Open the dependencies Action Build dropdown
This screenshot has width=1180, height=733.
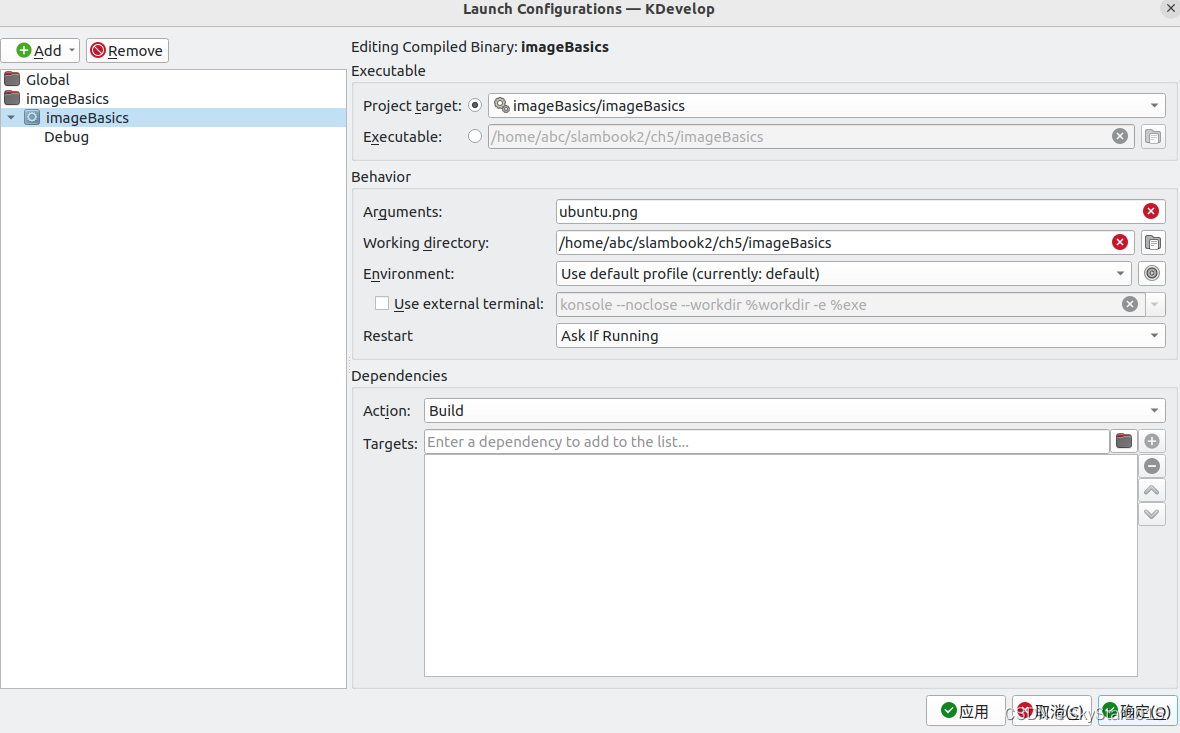[795, 411]
